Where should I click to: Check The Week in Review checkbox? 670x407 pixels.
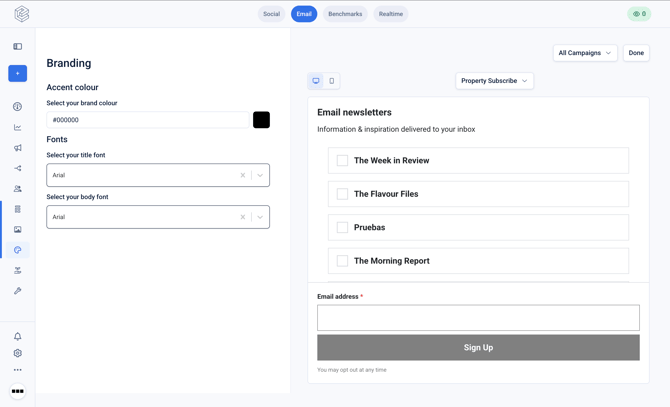pyautogui.click(x=342, y=161)
